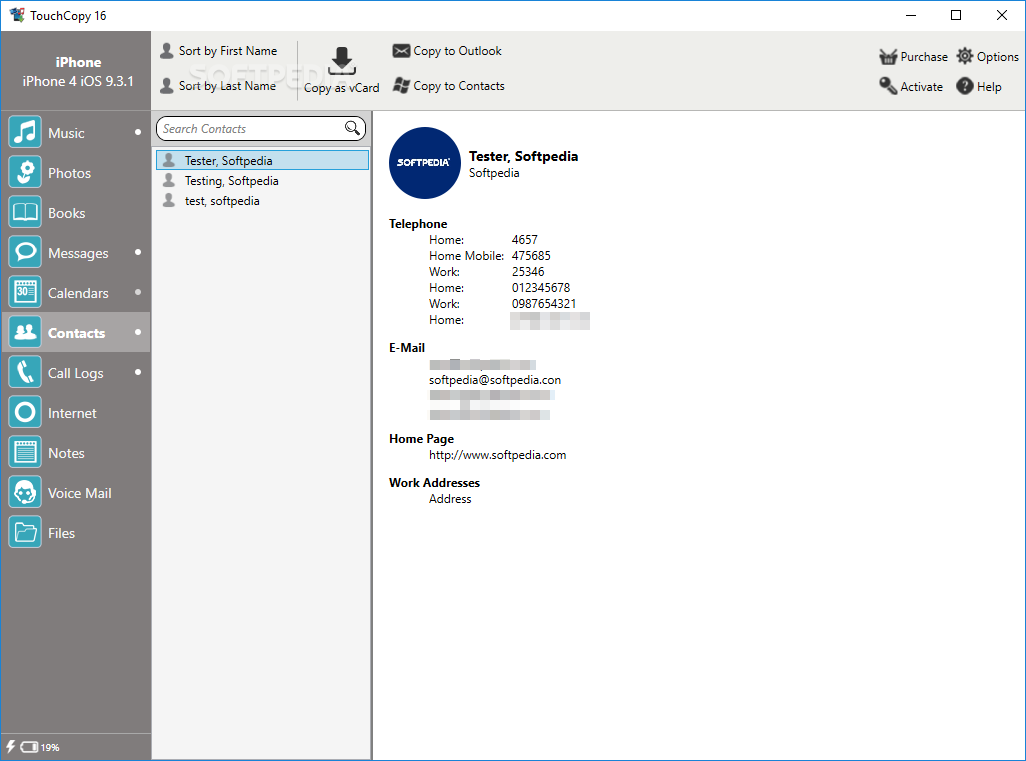Open the Messages section icon

click(25, 253)
